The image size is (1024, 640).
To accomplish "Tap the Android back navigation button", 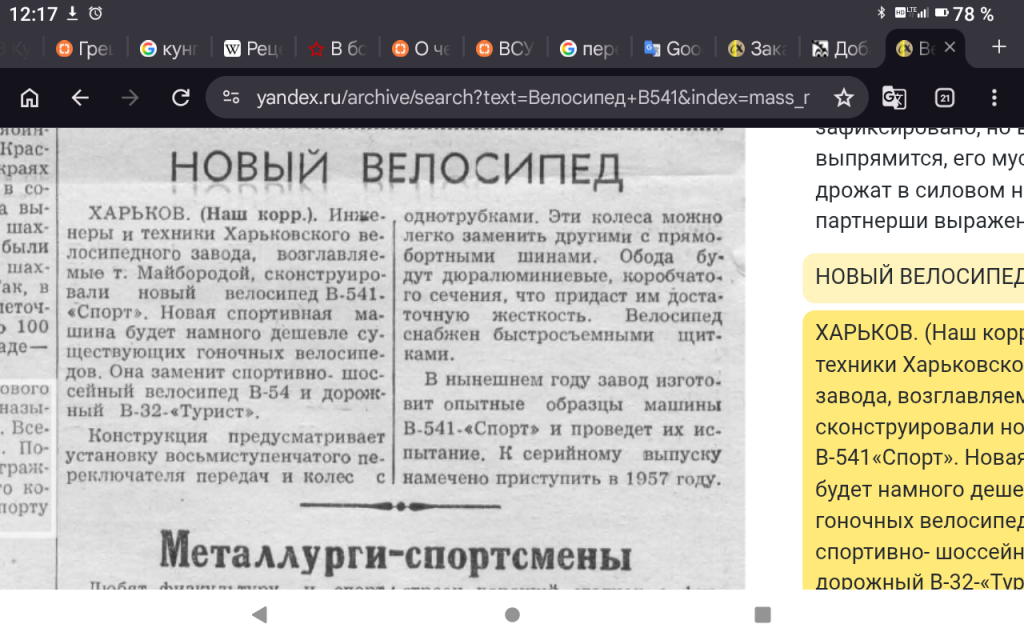I will [x=259, y=614].
